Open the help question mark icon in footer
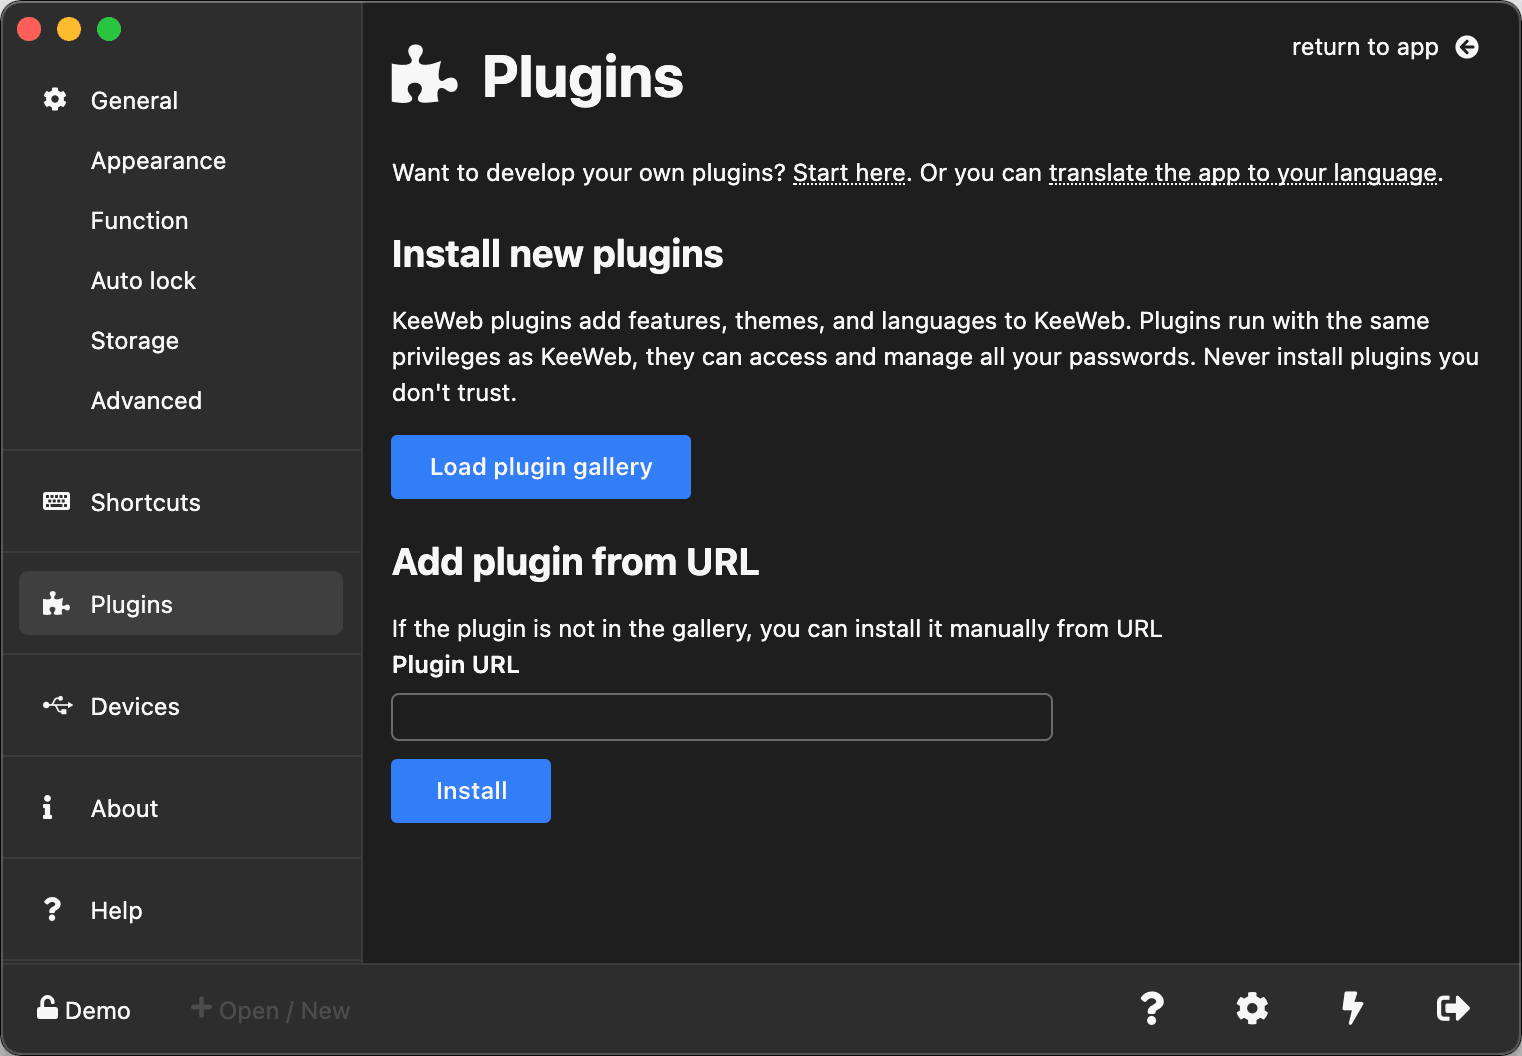Screen dimensions: 1522x1056 click(1152, 1008)
